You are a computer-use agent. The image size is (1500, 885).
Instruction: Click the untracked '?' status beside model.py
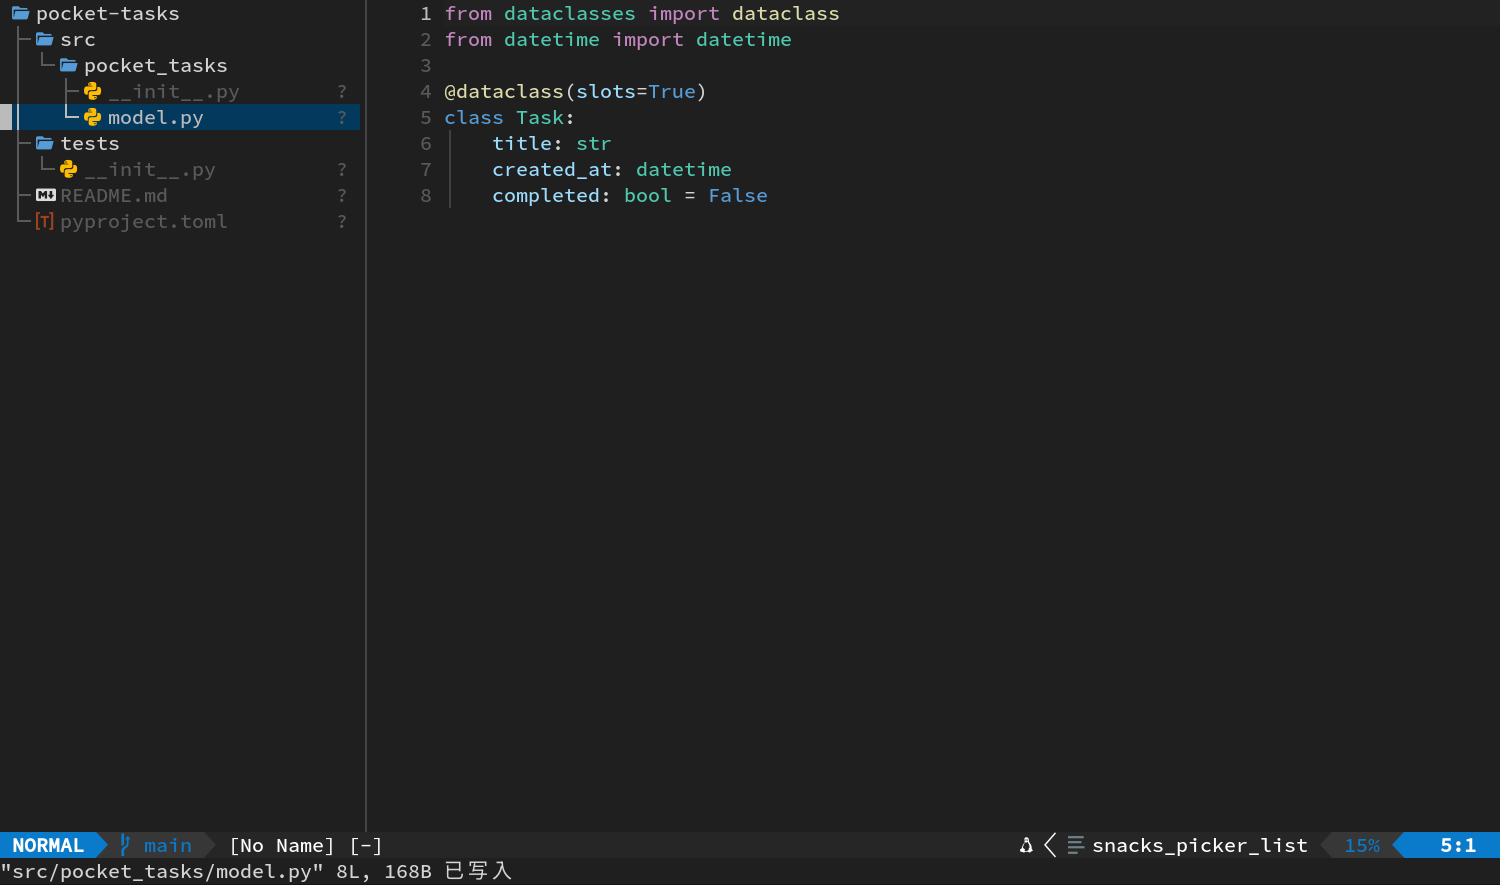coord(342,118)
